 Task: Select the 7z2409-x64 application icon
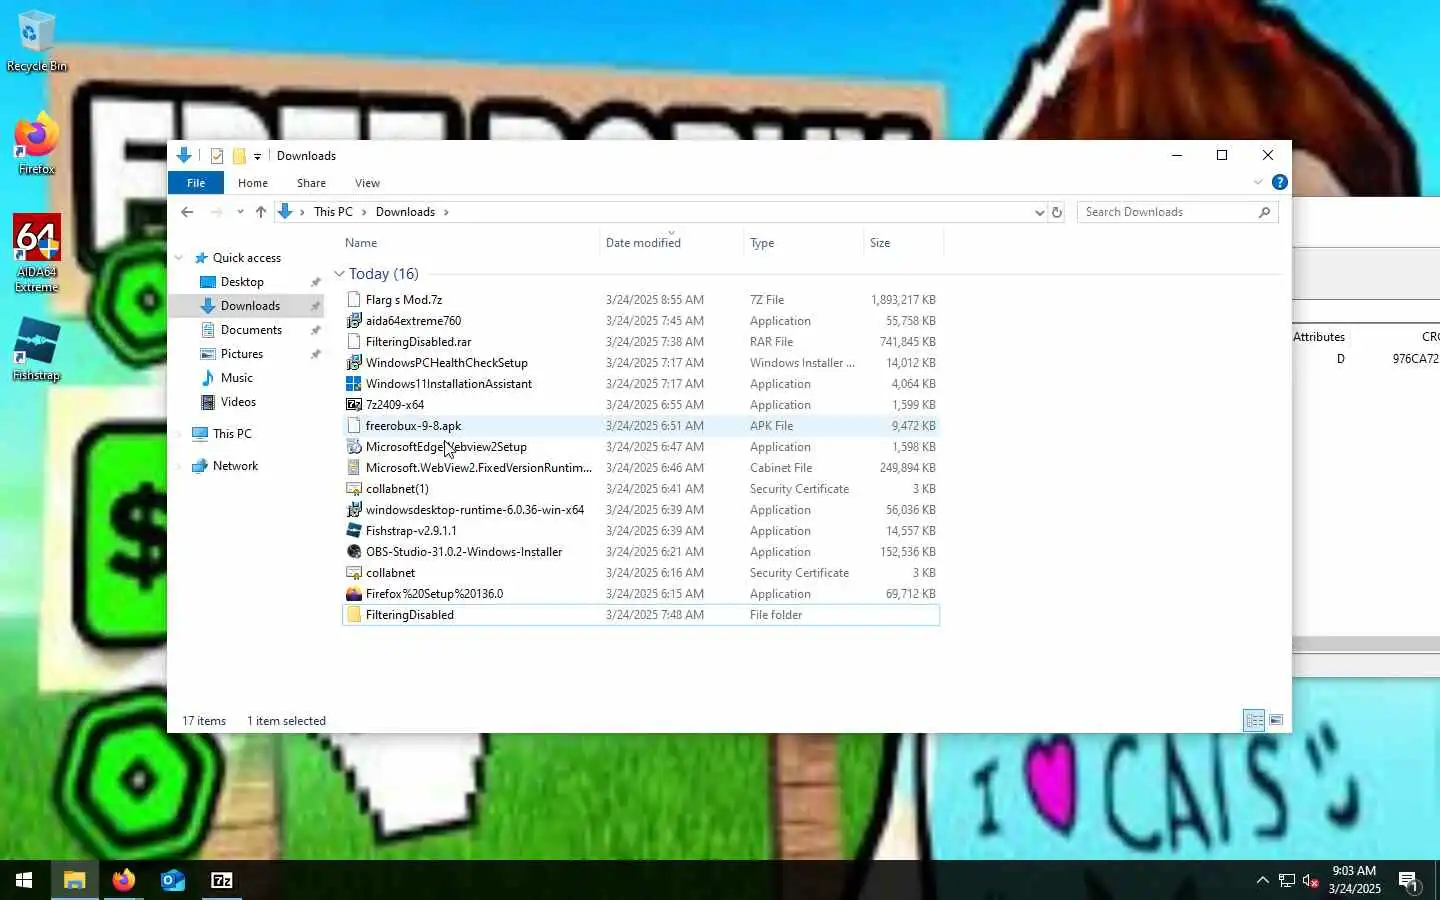point(353,405)
